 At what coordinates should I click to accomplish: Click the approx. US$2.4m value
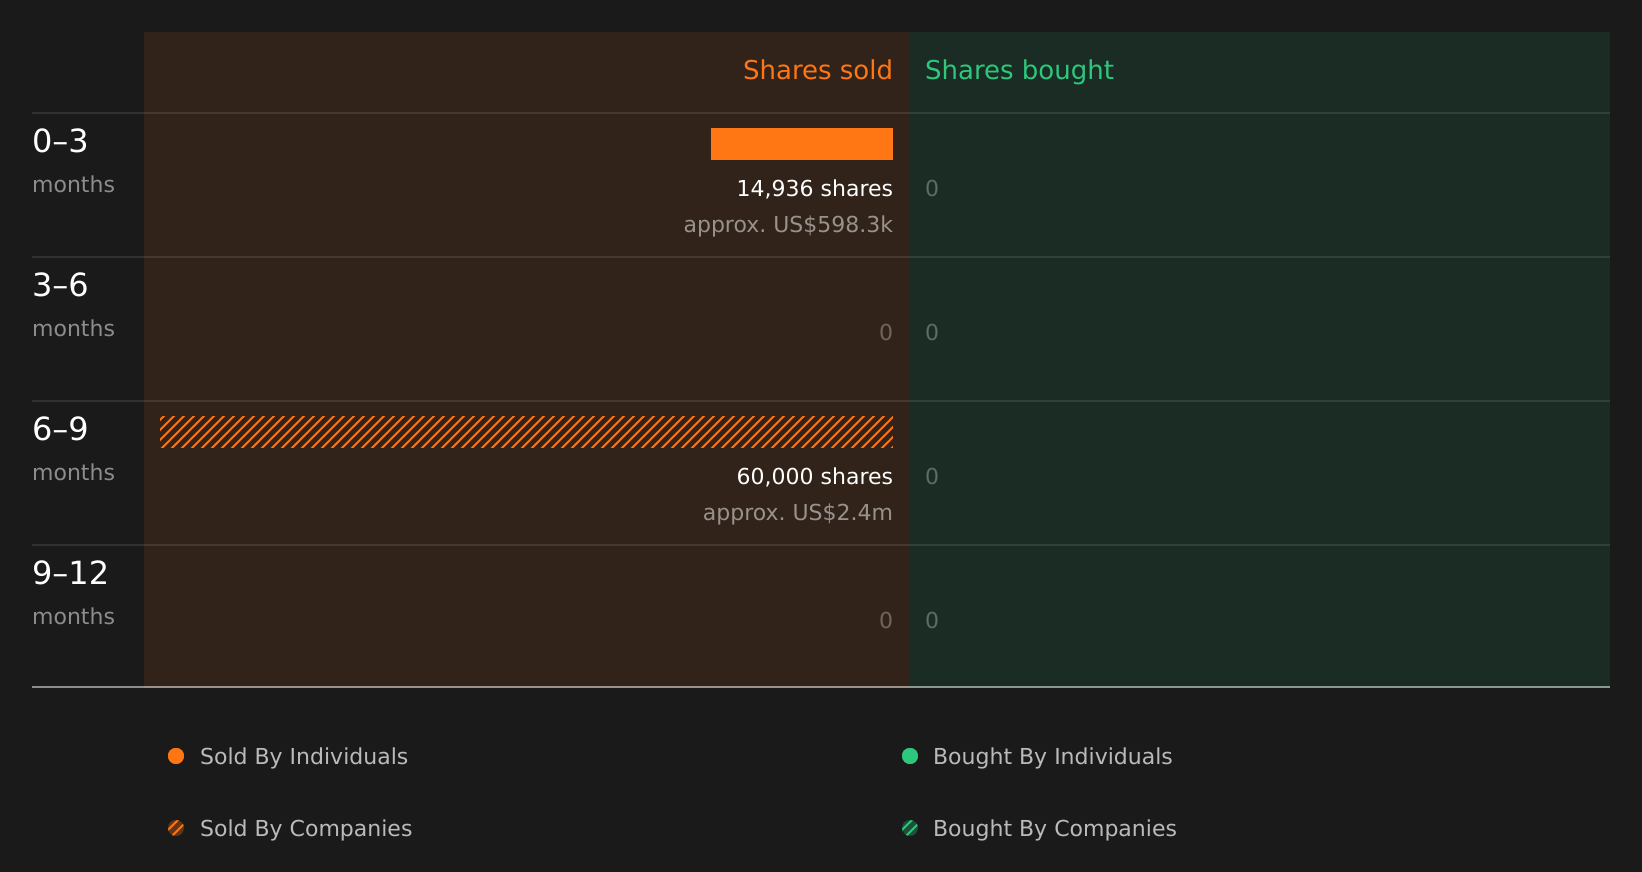[x=797, y=512]
